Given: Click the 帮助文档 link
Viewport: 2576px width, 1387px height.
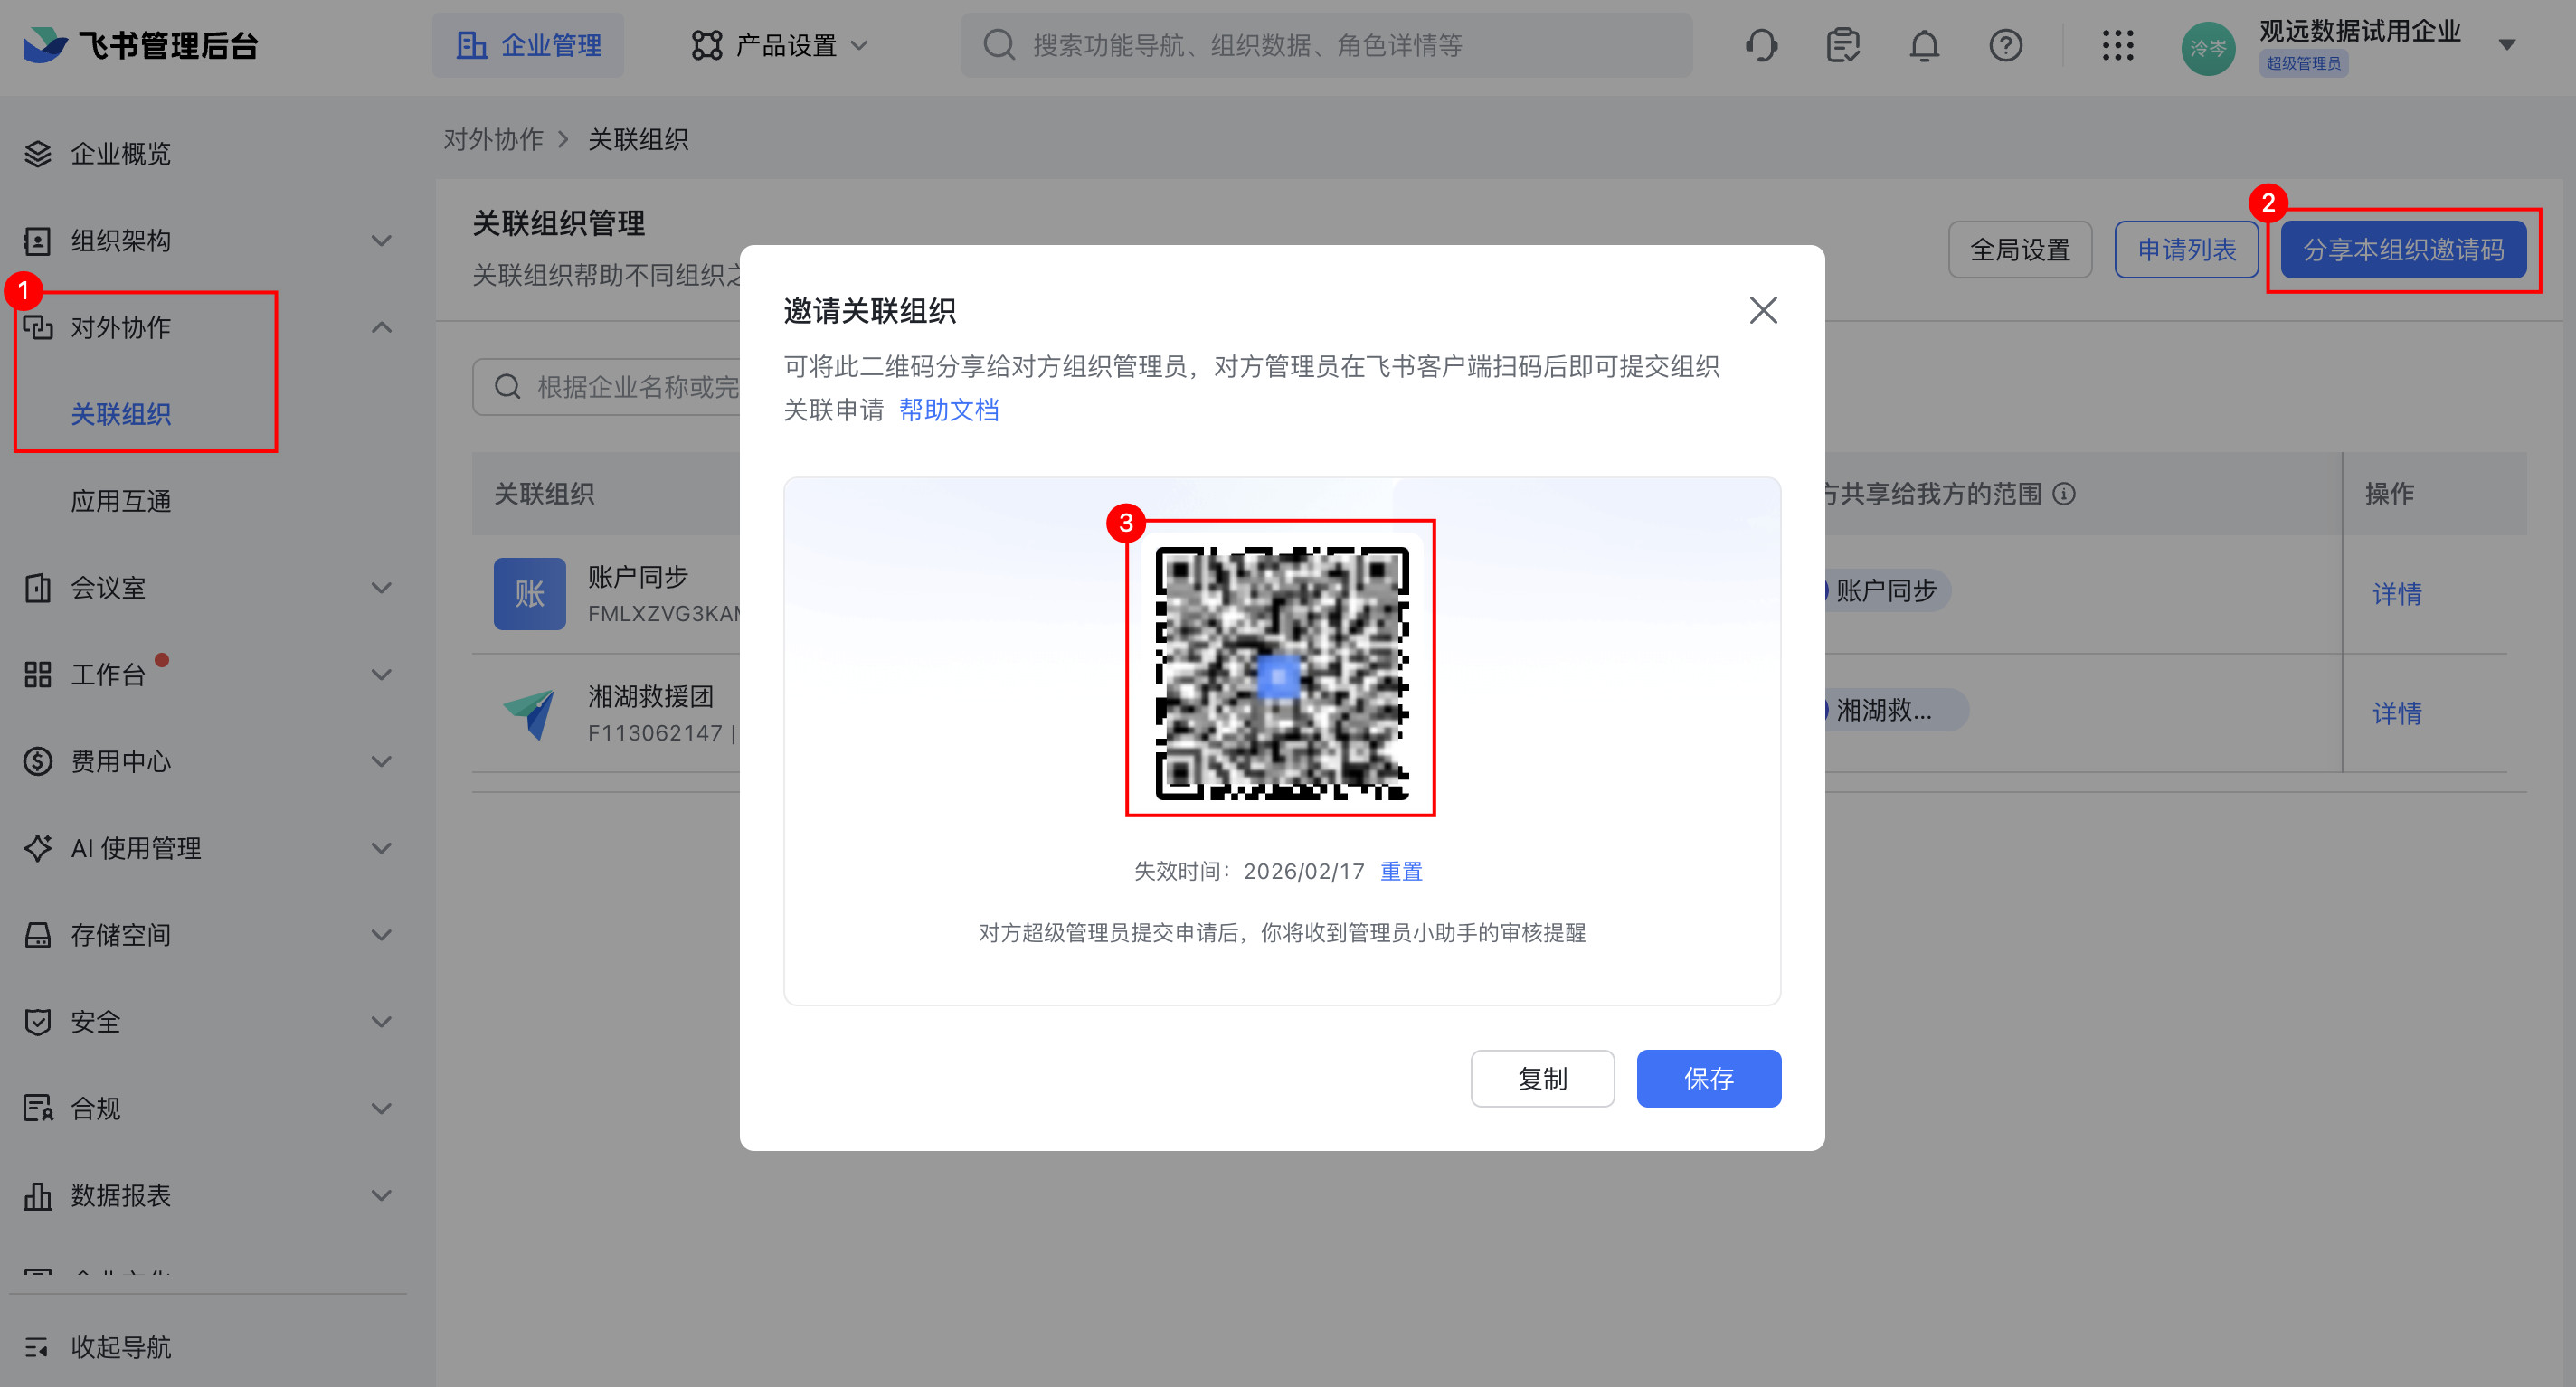Looking at the screenshot, I should tap(948, 410).
